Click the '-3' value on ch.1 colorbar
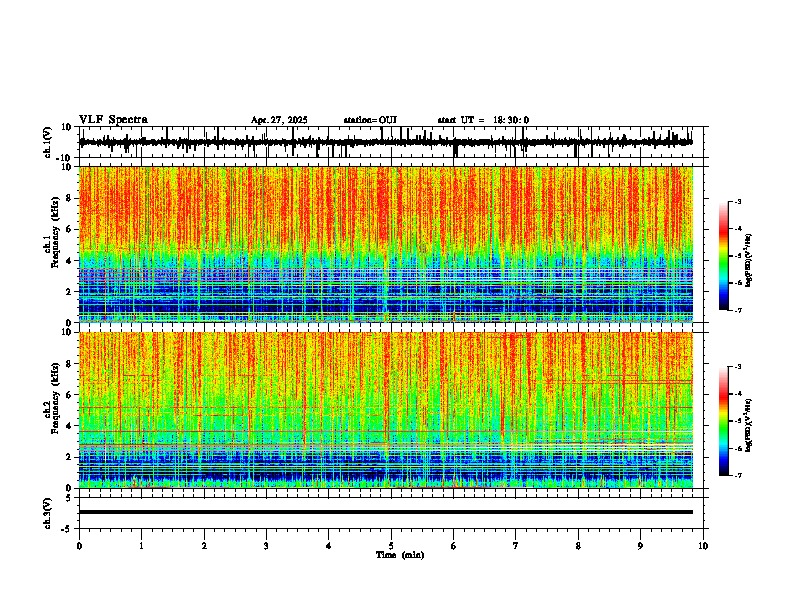The width and height of the screenshot is (792, 612). tap(737, 202)
